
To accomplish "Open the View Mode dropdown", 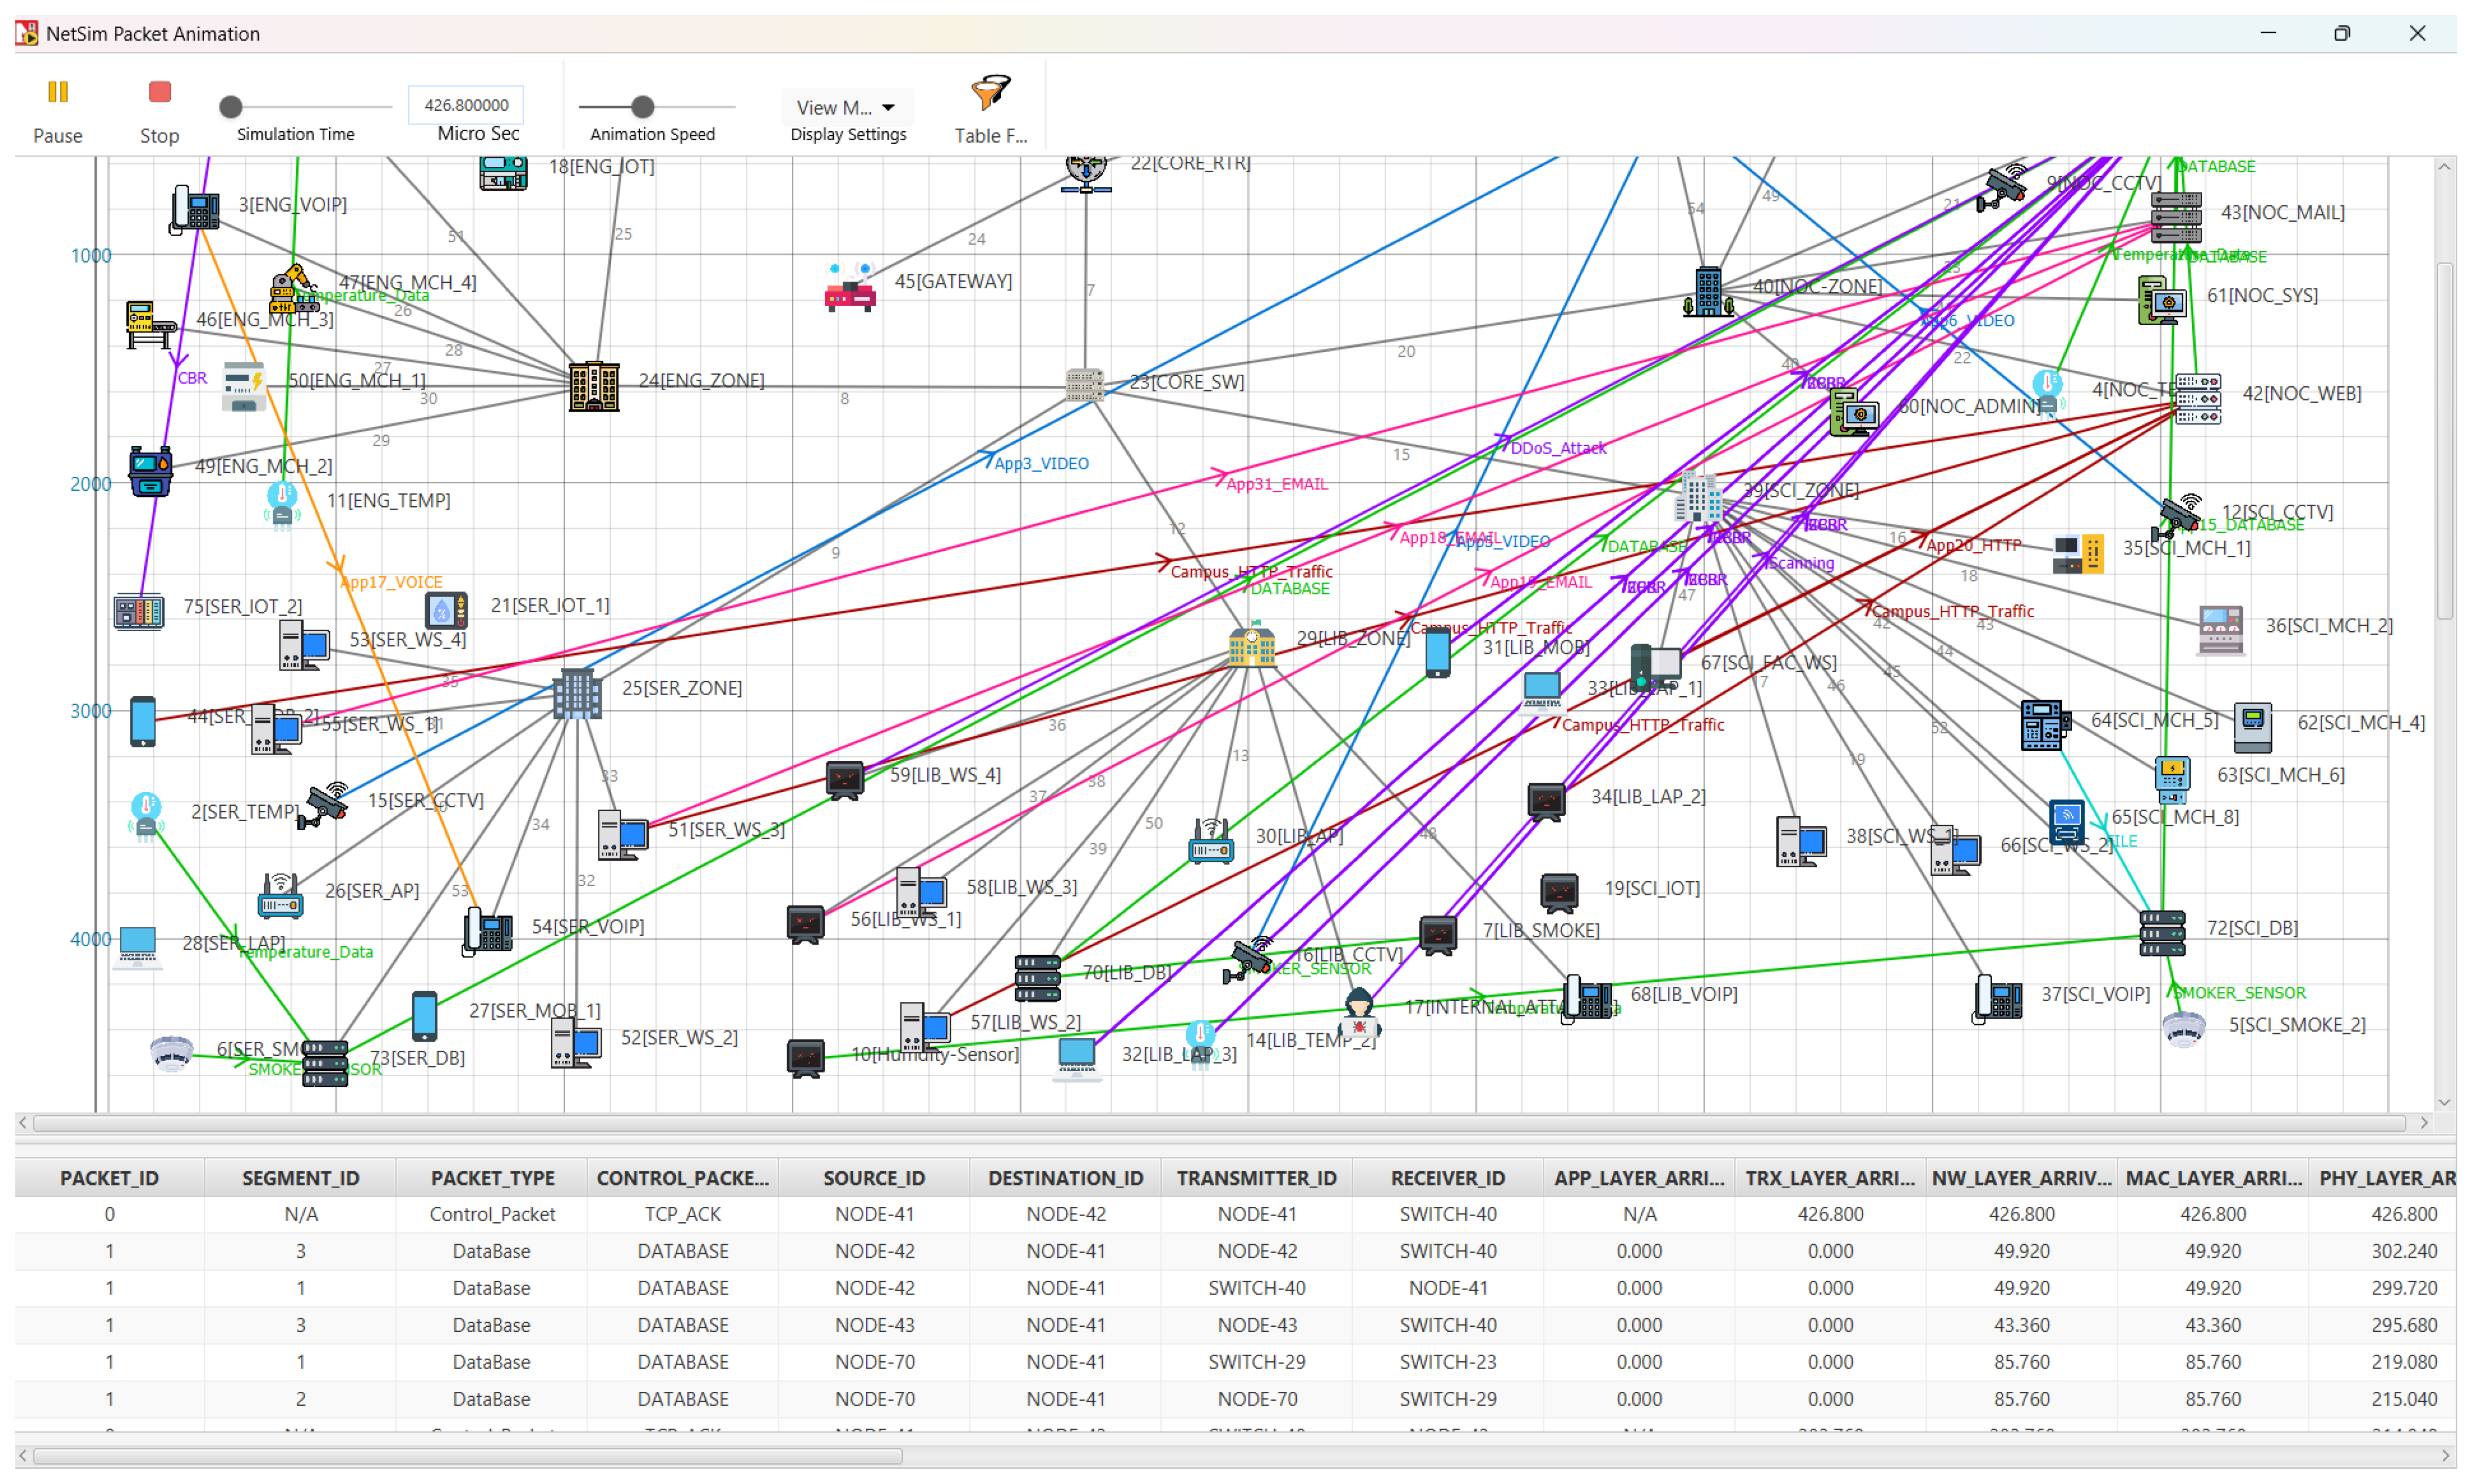I will pyautogui.click(x=847, y=107).
